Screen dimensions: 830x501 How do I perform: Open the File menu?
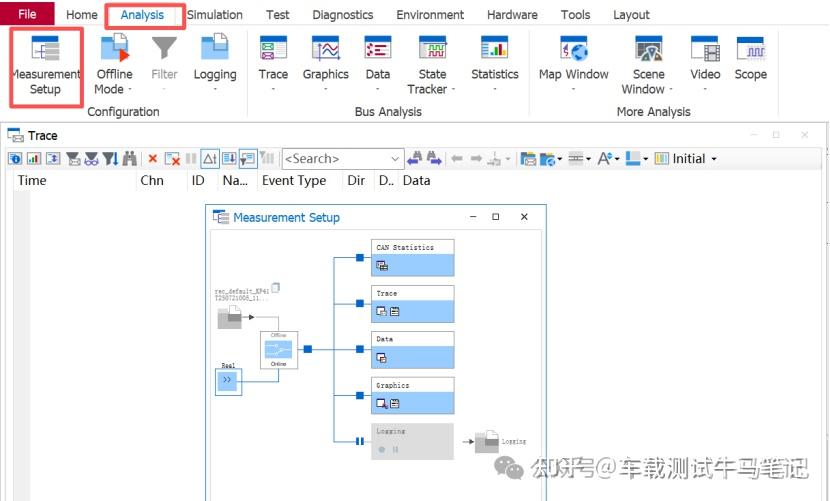27,14
